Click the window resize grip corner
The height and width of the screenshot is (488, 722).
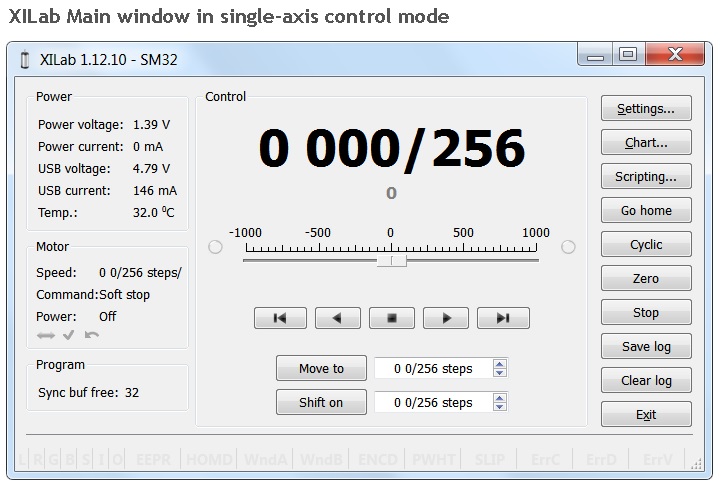(696, 464)
